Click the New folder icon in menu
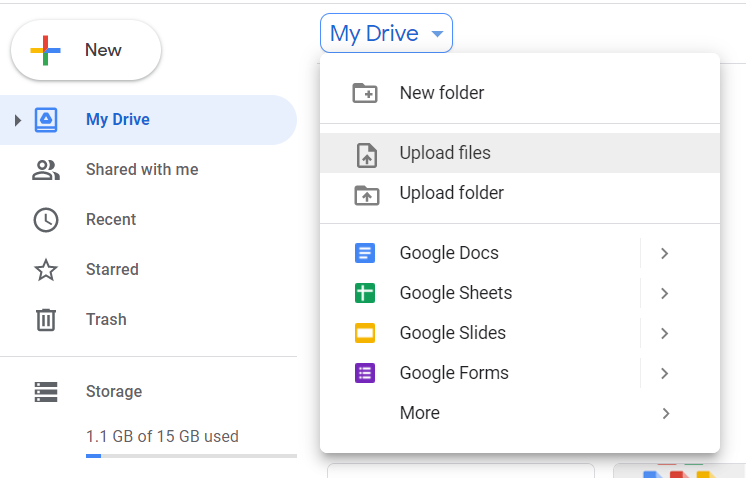Viewport: 746px width, 478px height. tap(365, 93)
